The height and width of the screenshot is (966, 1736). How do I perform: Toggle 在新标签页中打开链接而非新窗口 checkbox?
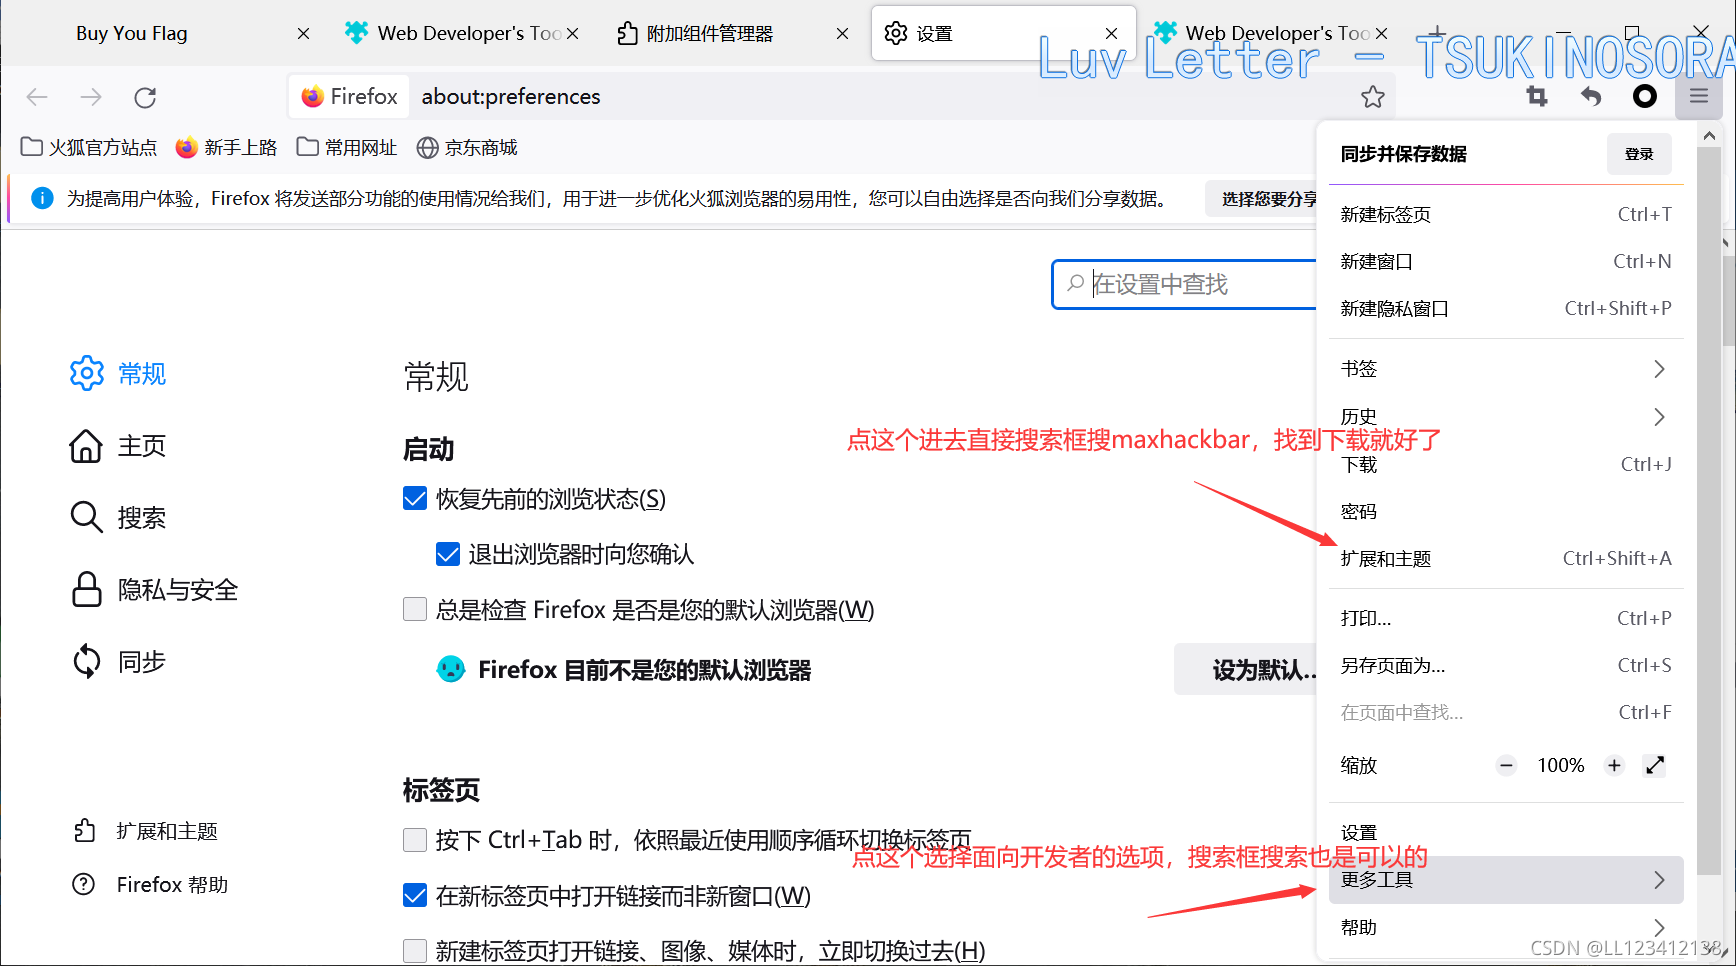coord(415,895)
